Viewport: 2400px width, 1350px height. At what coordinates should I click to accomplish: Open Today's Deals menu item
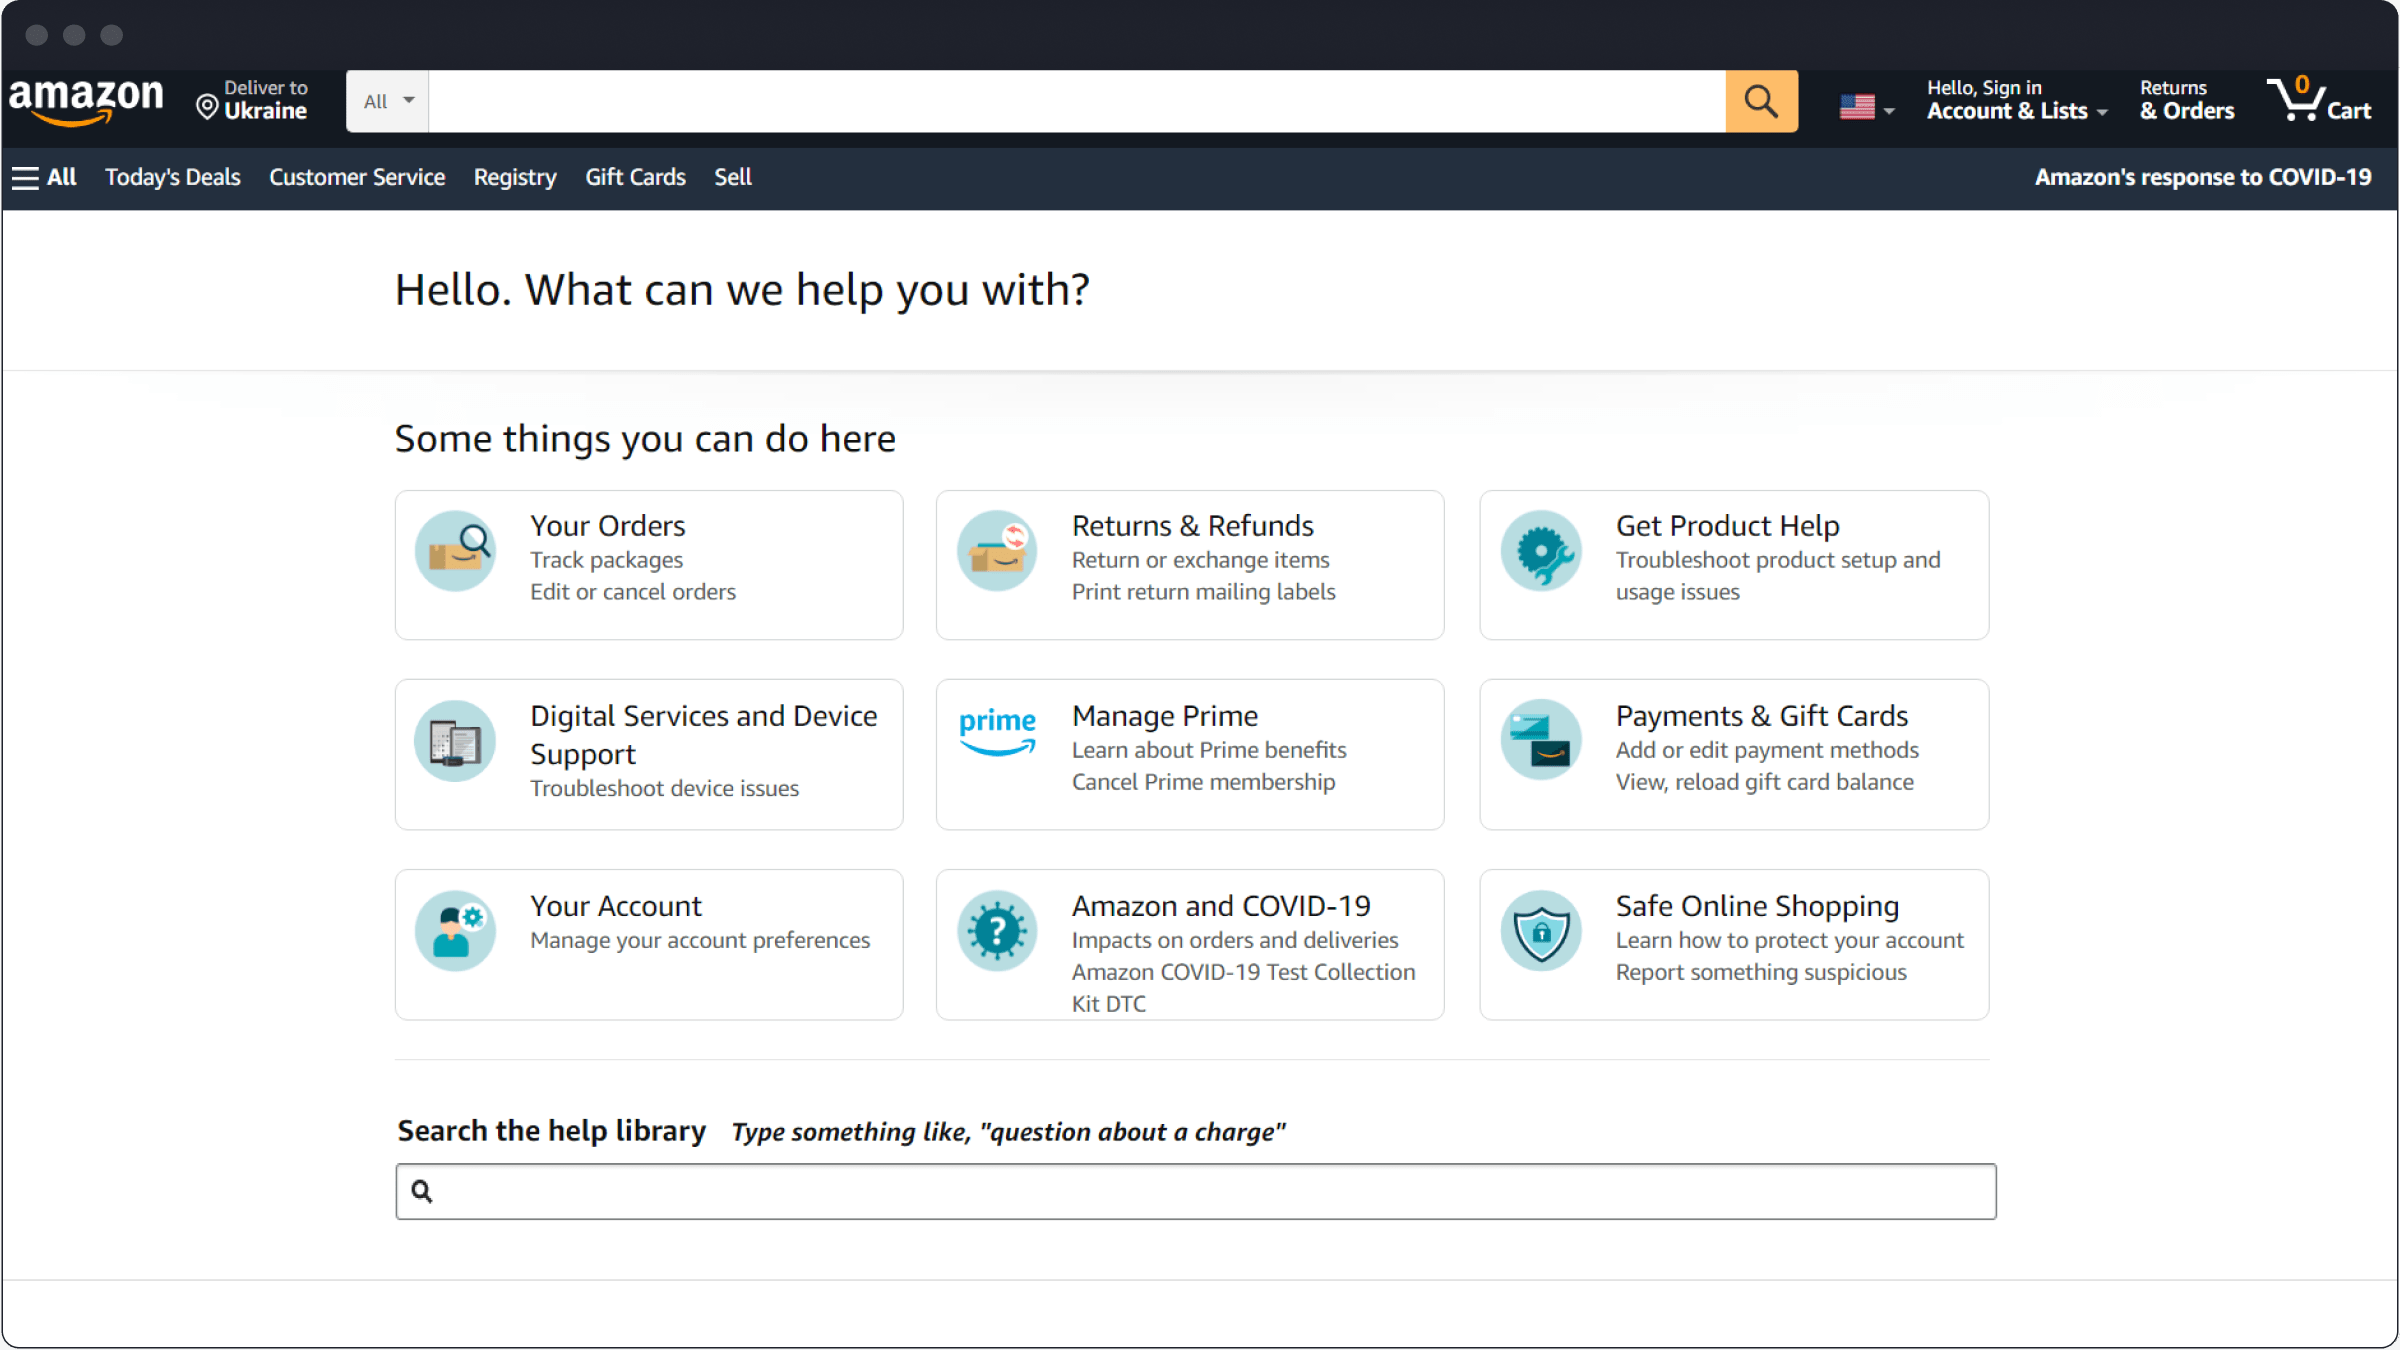point(173,178)
